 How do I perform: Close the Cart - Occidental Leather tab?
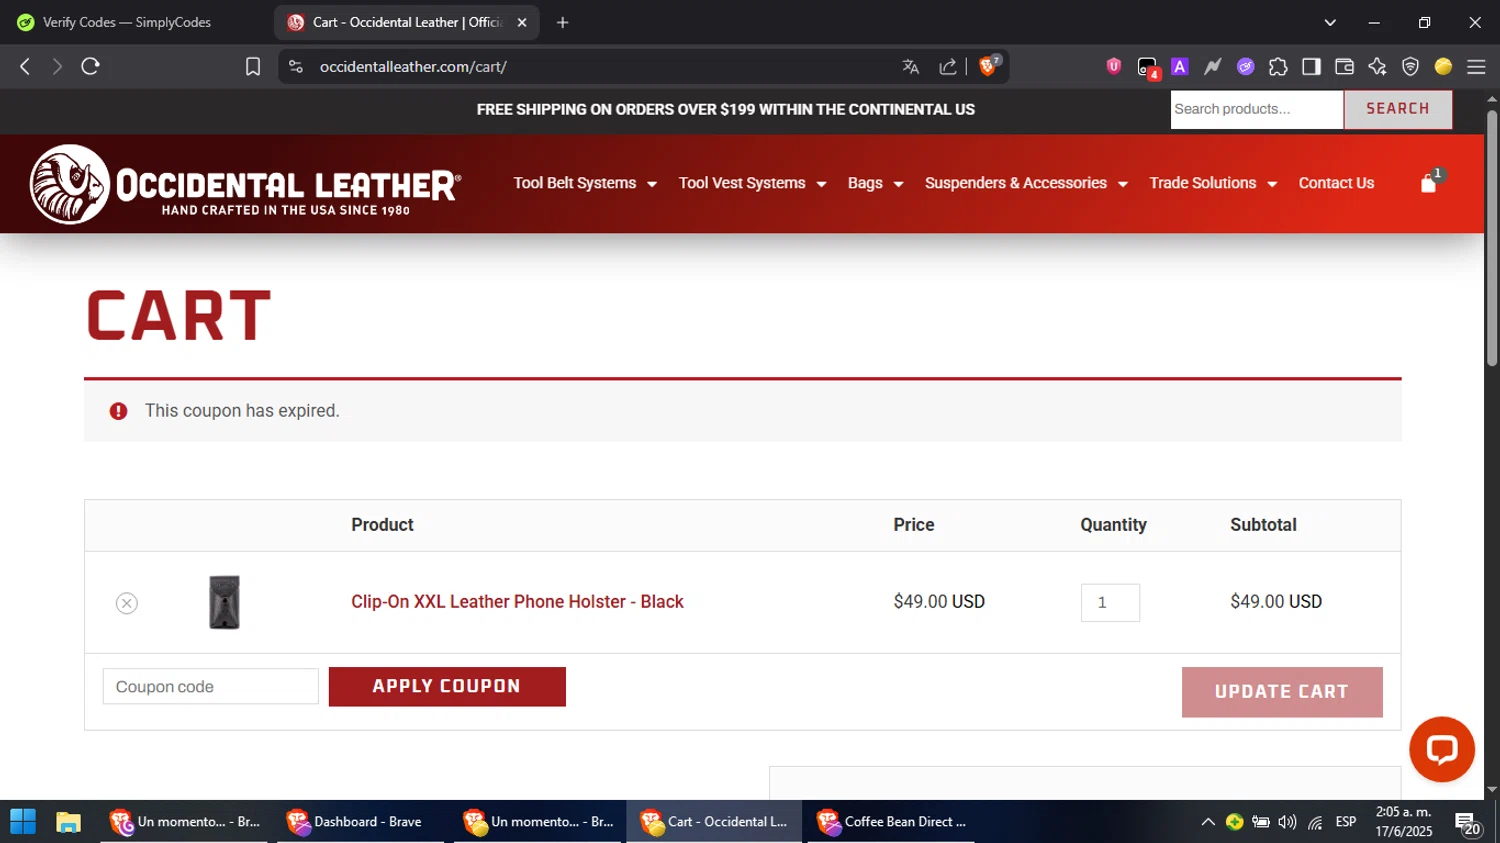pos(522,22)
